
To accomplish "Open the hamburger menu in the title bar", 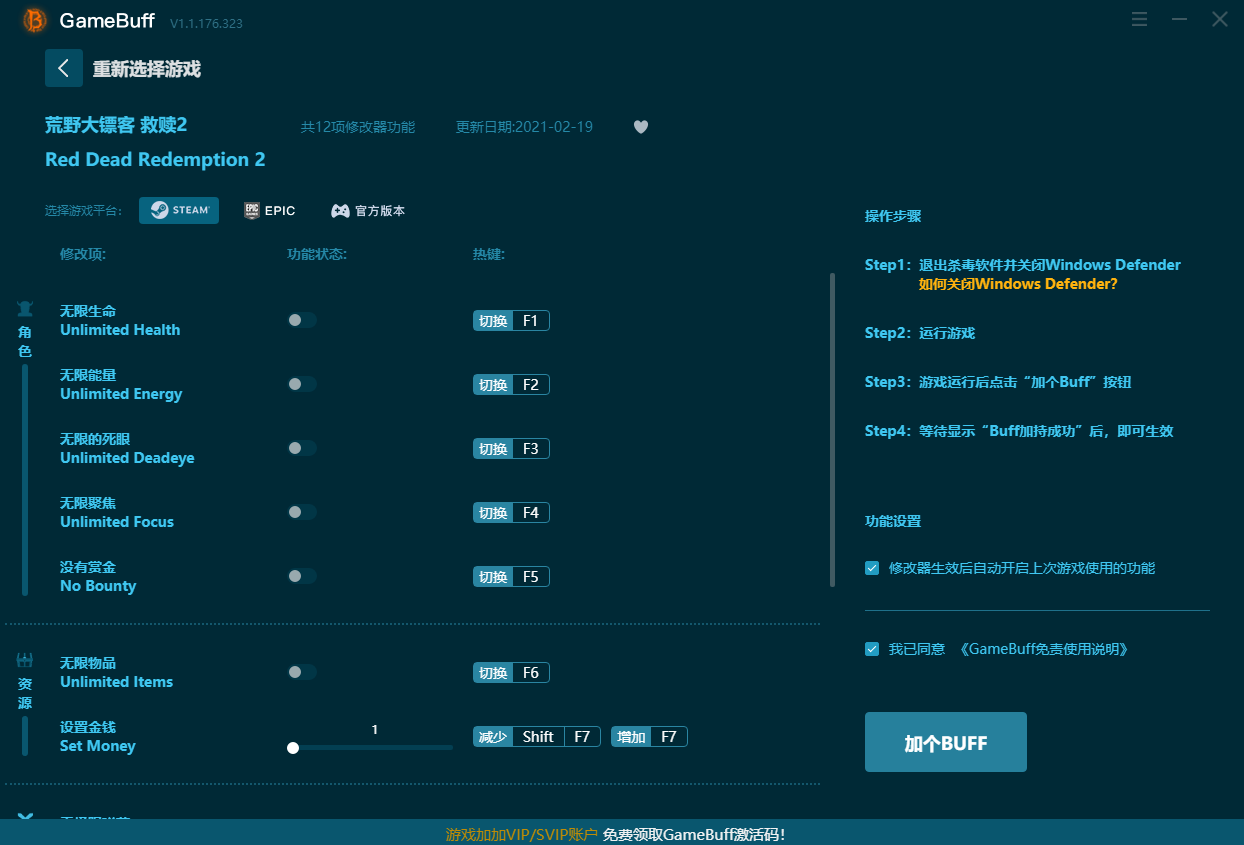I will coord(1139,19).
